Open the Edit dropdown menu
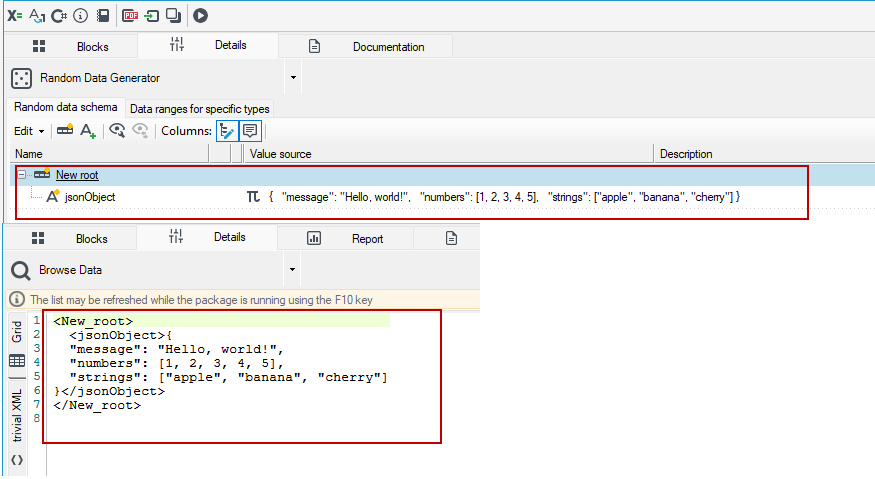Viewport: 875px width, 479px height. [29, 131]
